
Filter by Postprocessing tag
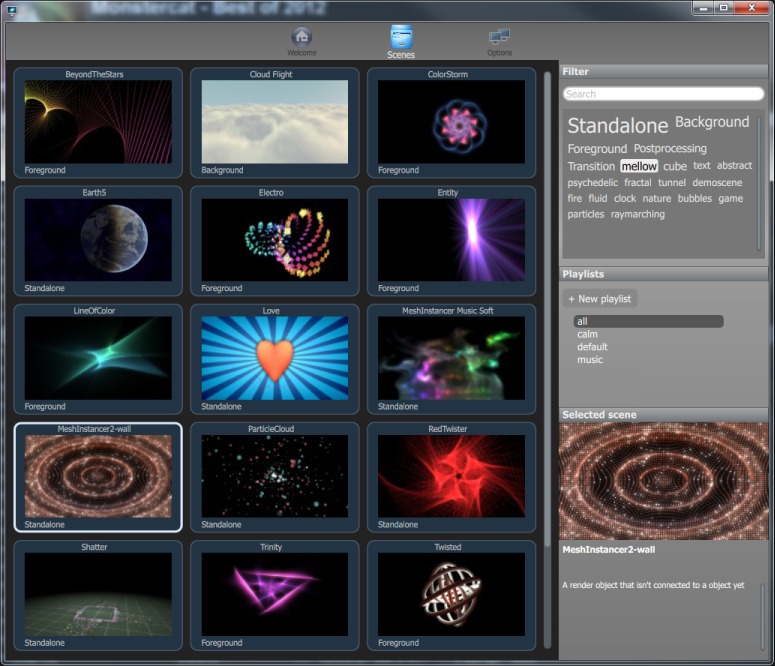670,148
